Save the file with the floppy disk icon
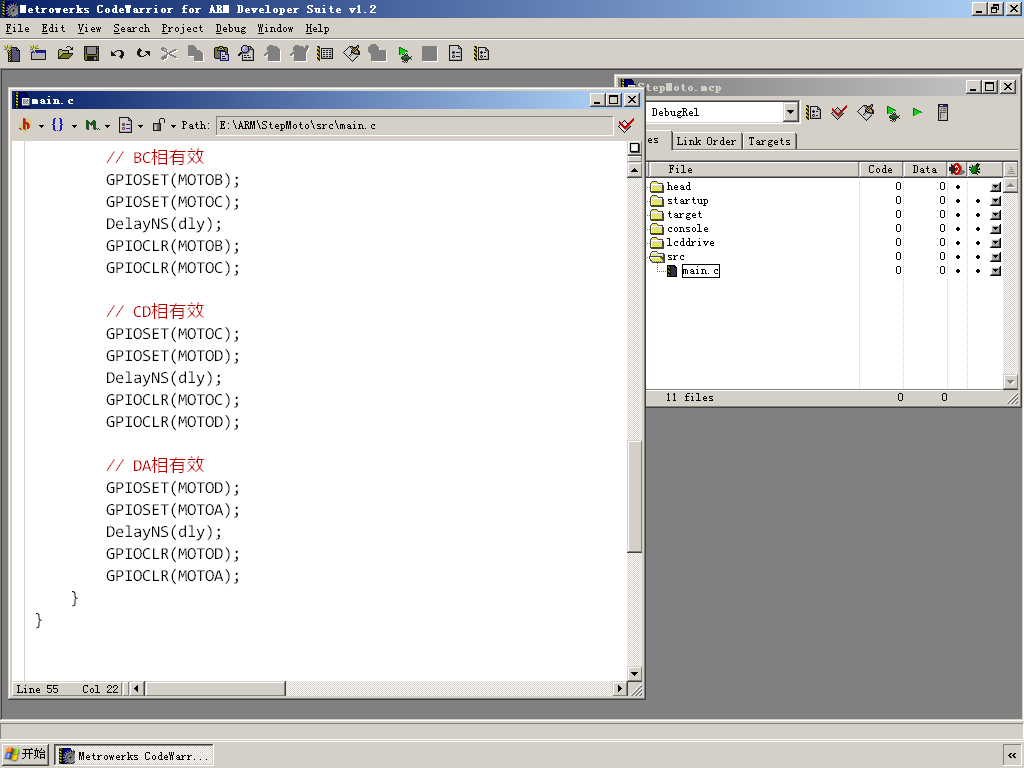 coord(91,54)
